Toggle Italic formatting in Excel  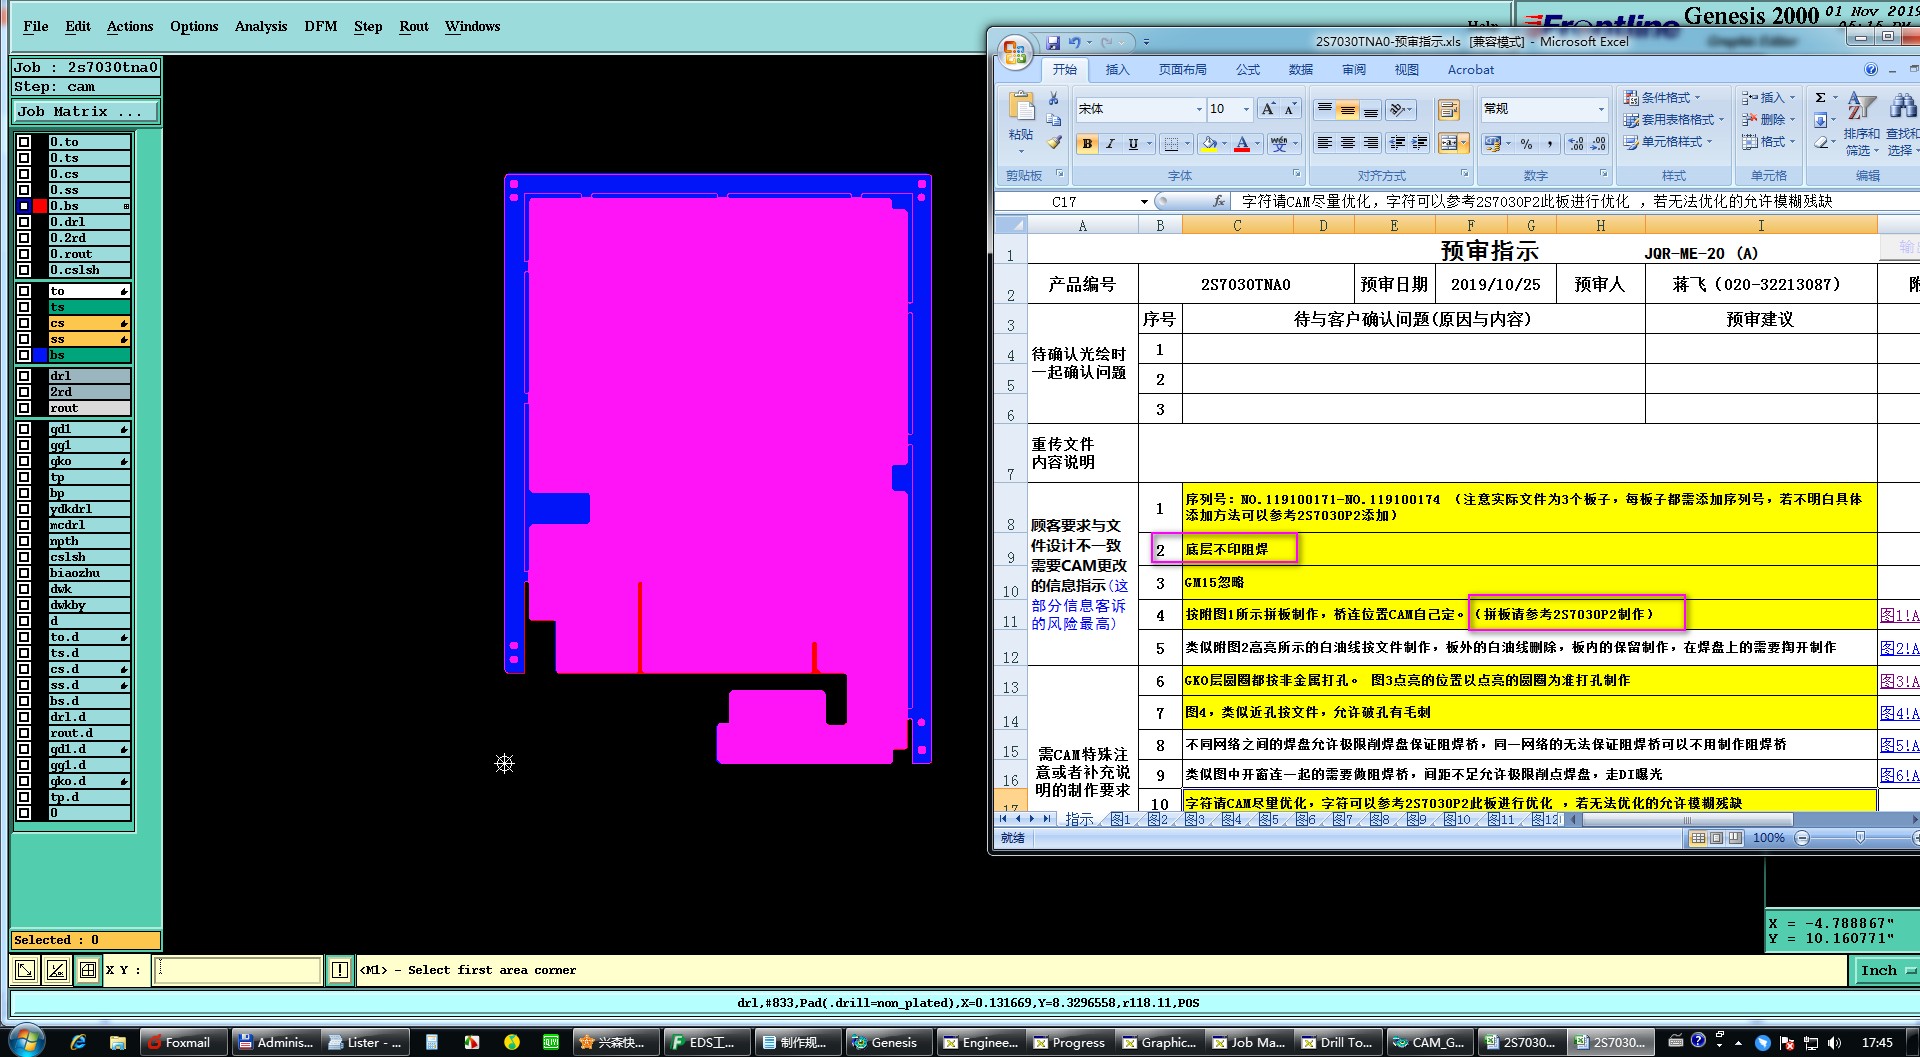click(1110, 144)
